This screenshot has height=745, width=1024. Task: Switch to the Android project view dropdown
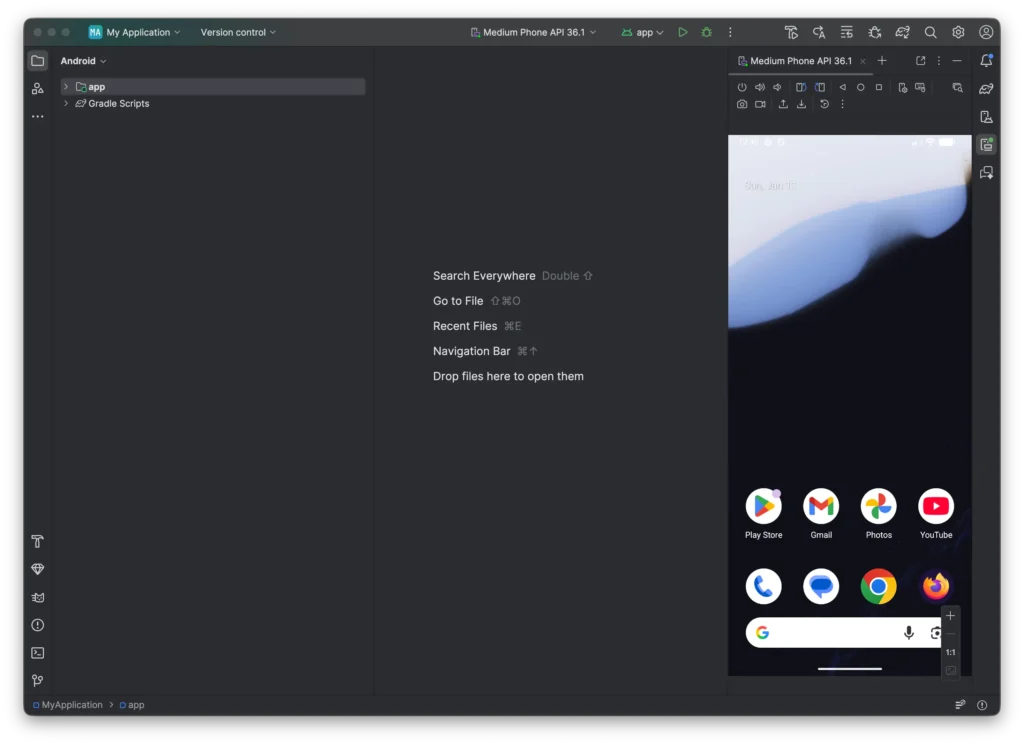(83, 60)
